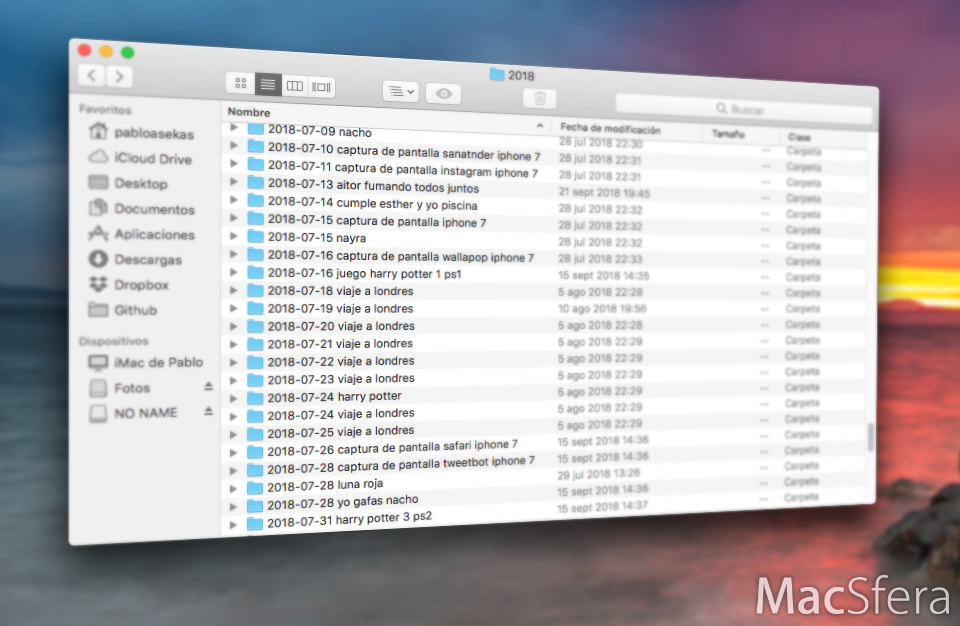Select 2018-07-25 viaje a londres

click(x=340, y=432)
